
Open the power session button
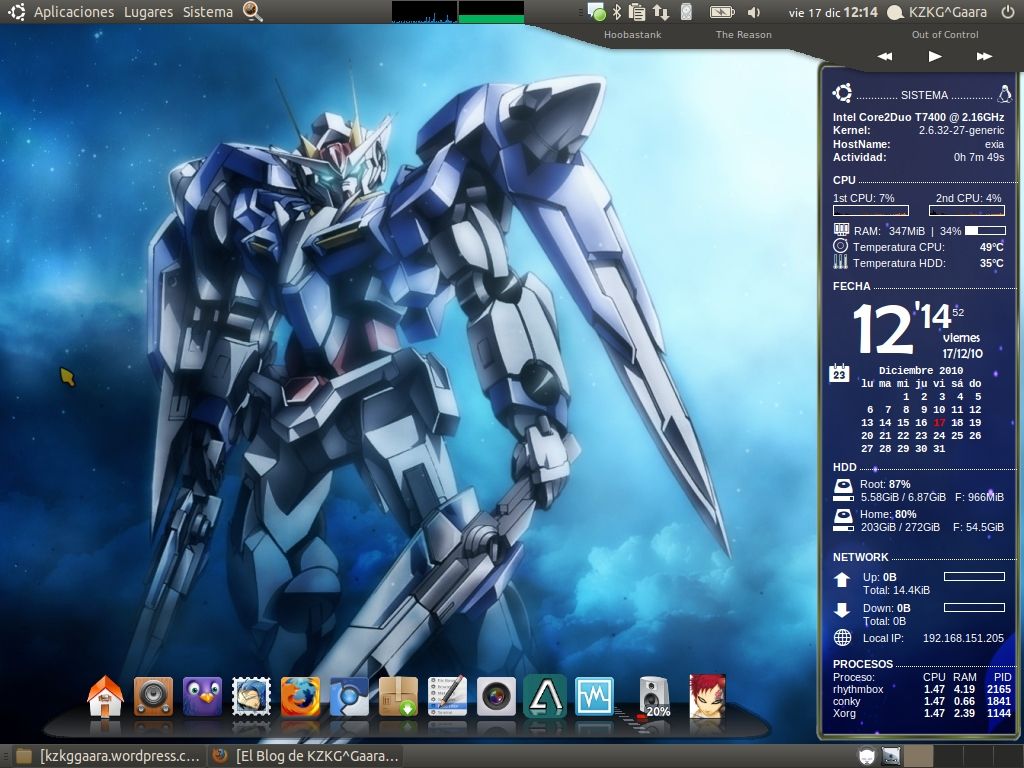1008,12
